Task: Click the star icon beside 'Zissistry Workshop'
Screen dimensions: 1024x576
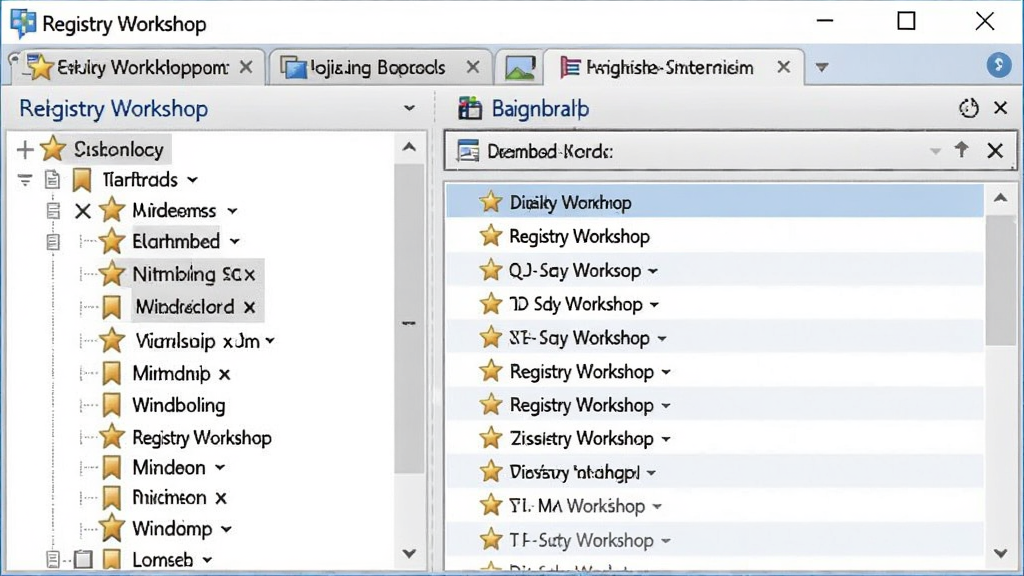Action: point(490,438)
